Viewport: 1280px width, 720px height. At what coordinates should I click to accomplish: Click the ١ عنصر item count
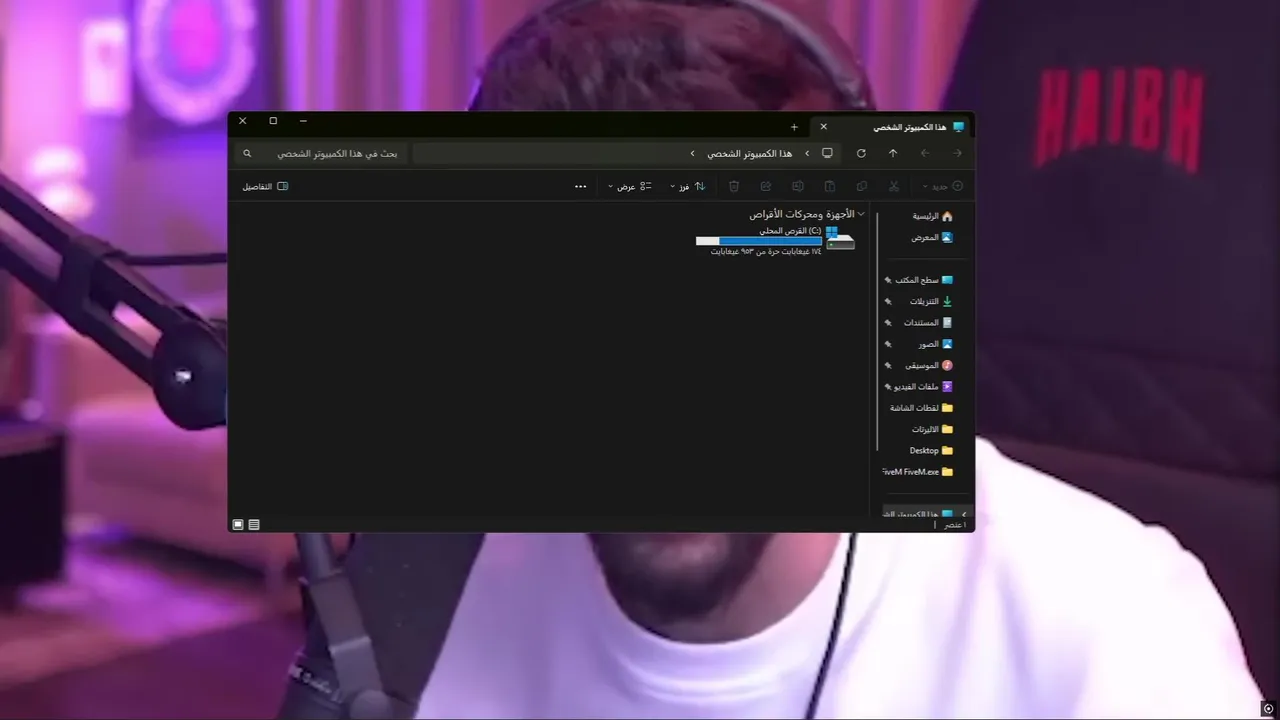[955, 525]
